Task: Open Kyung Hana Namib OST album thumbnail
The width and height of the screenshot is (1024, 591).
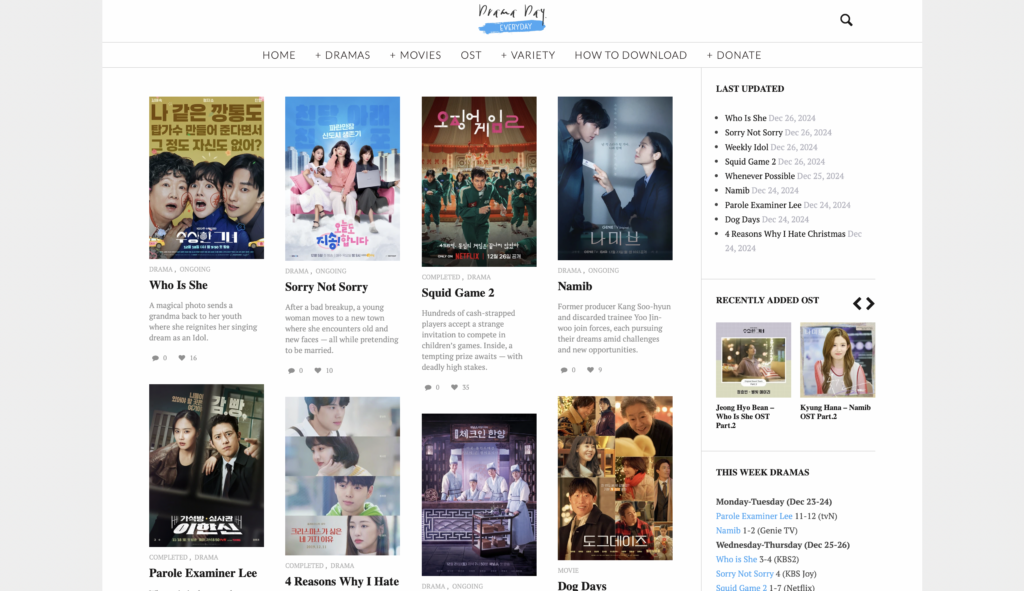Action: point(837,360)
